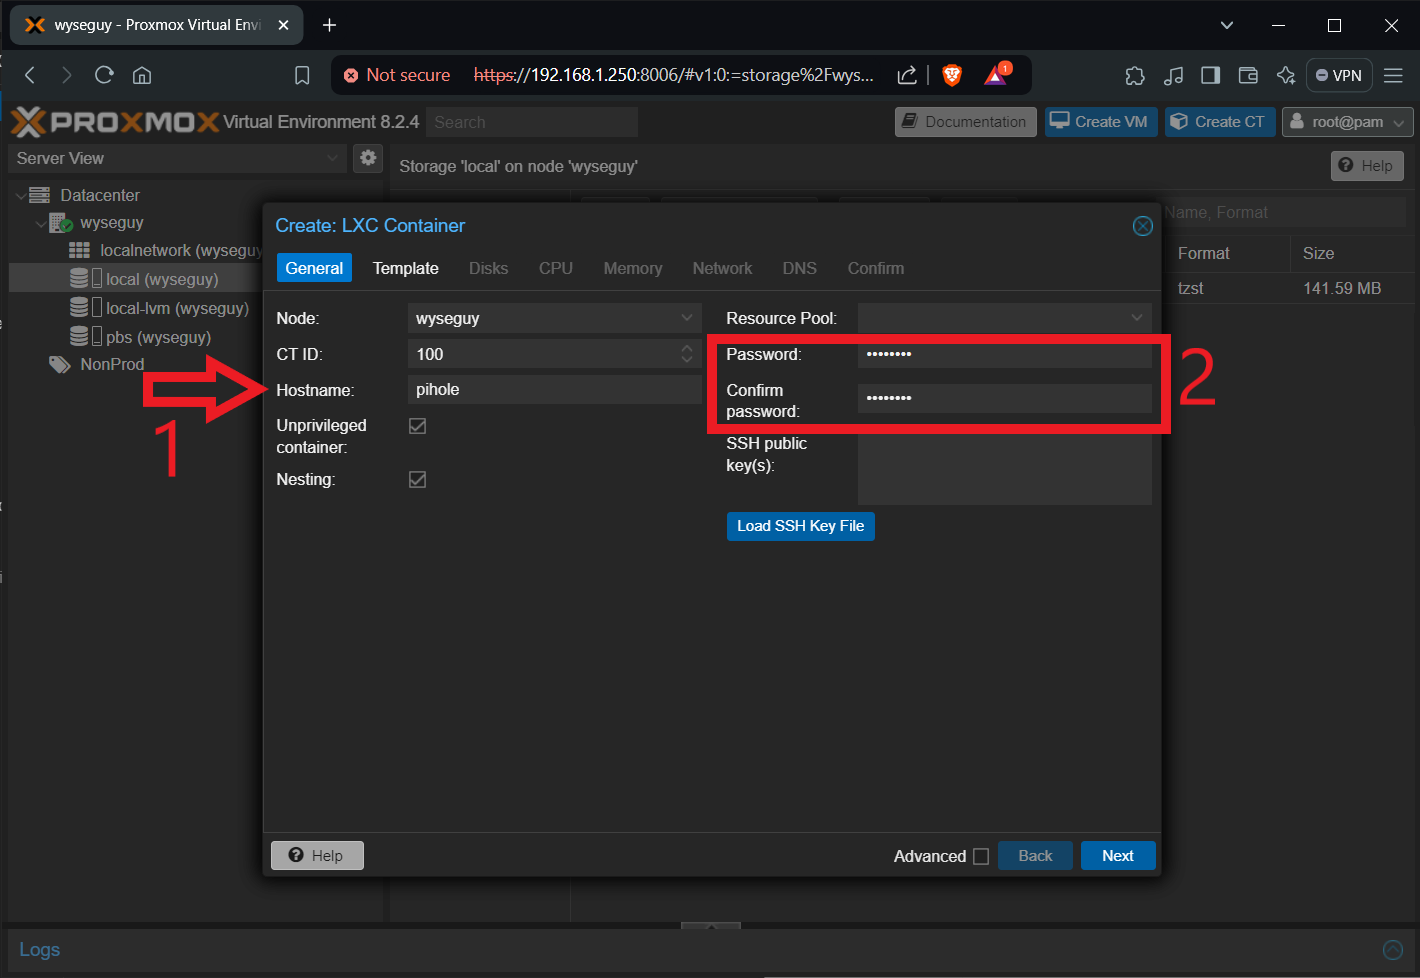
Task: Enable the Advanced checkbox
Action: pos(981,856)
